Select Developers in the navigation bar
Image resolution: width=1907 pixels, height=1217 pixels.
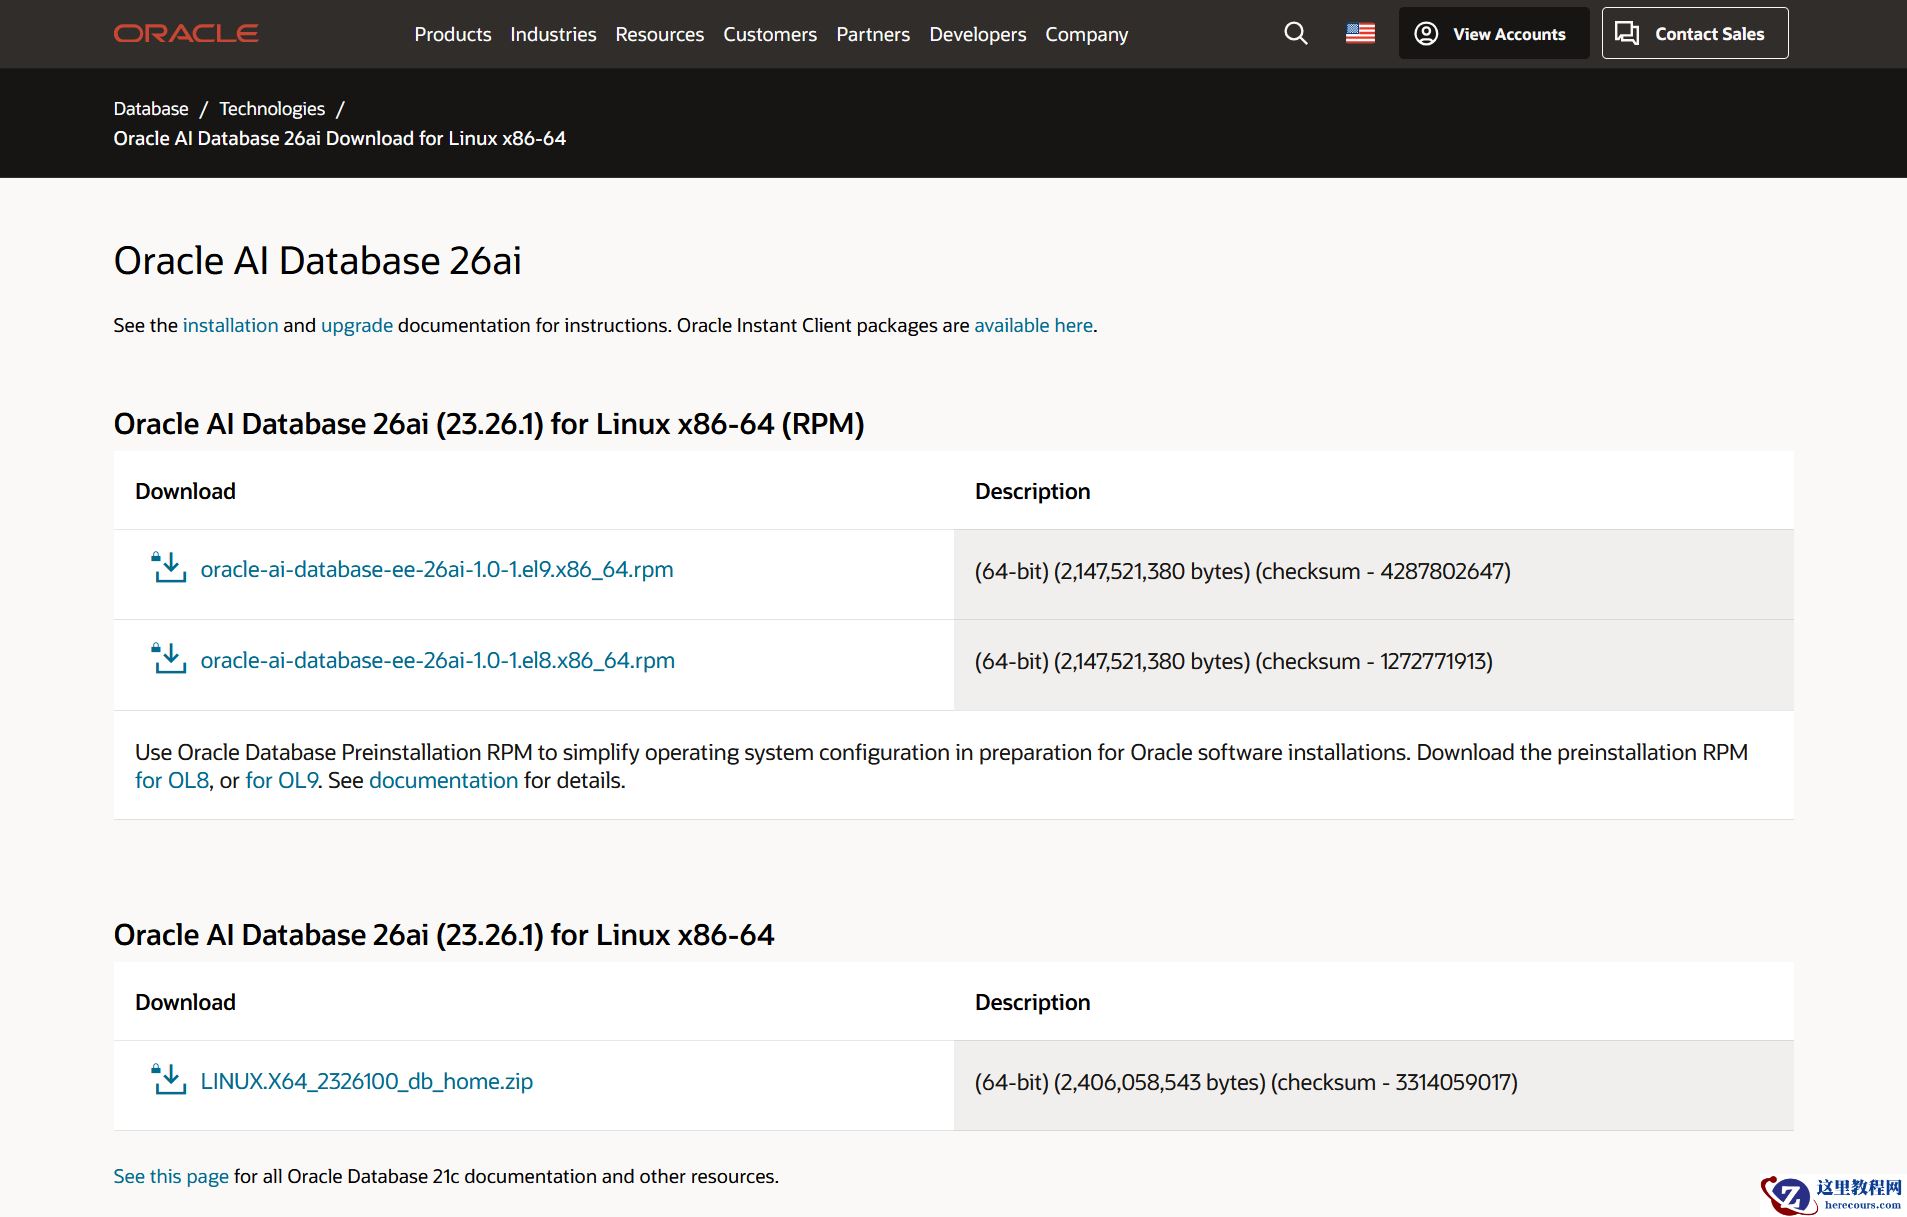[x=976, y=34]
